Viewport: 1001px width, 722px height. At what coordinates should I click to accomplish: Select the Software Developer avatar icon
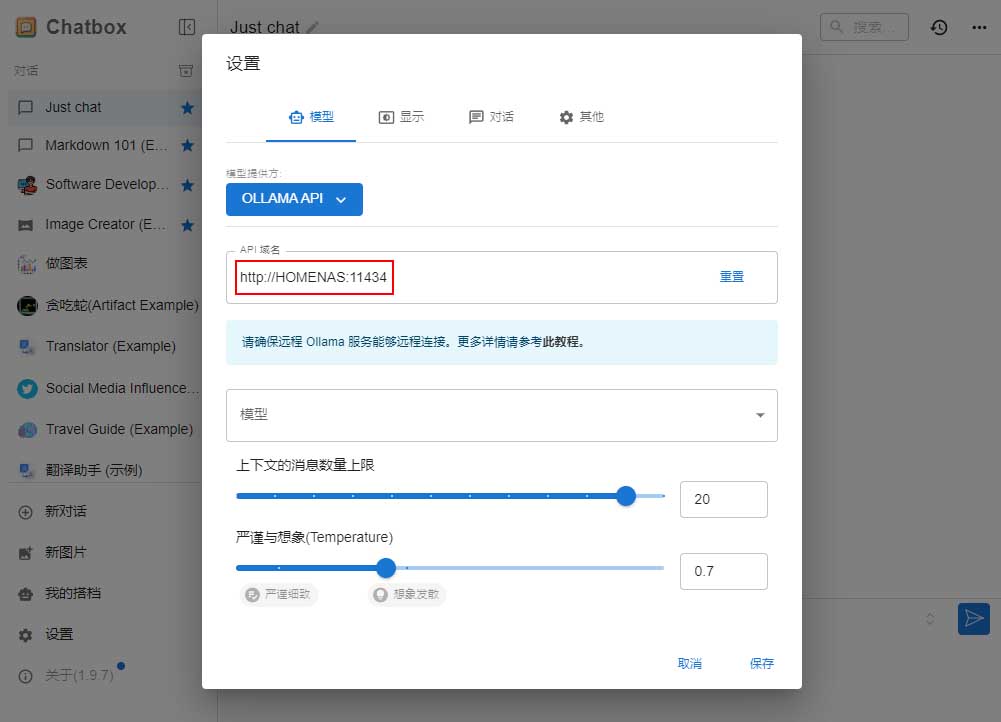(x=27, y=185)
